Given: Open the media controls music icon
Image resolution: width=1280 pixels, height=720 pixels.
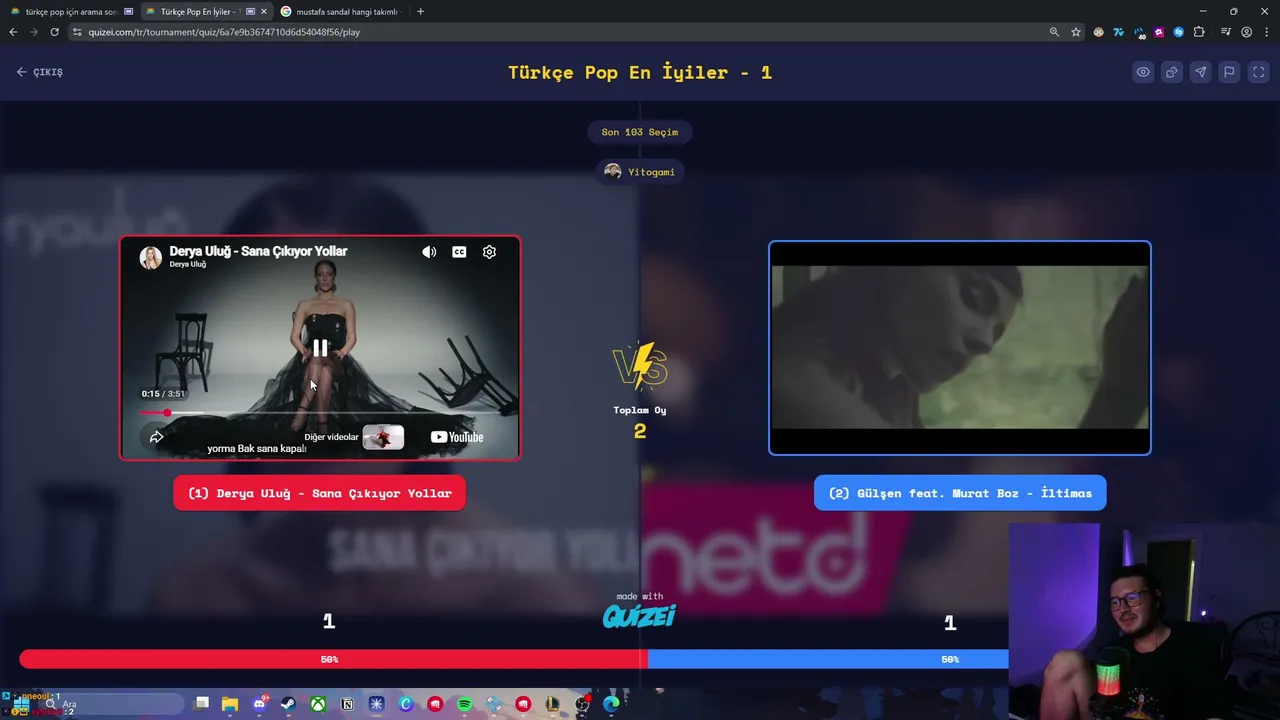Looking at the screenshot, I should click(x=1226, y=32).
